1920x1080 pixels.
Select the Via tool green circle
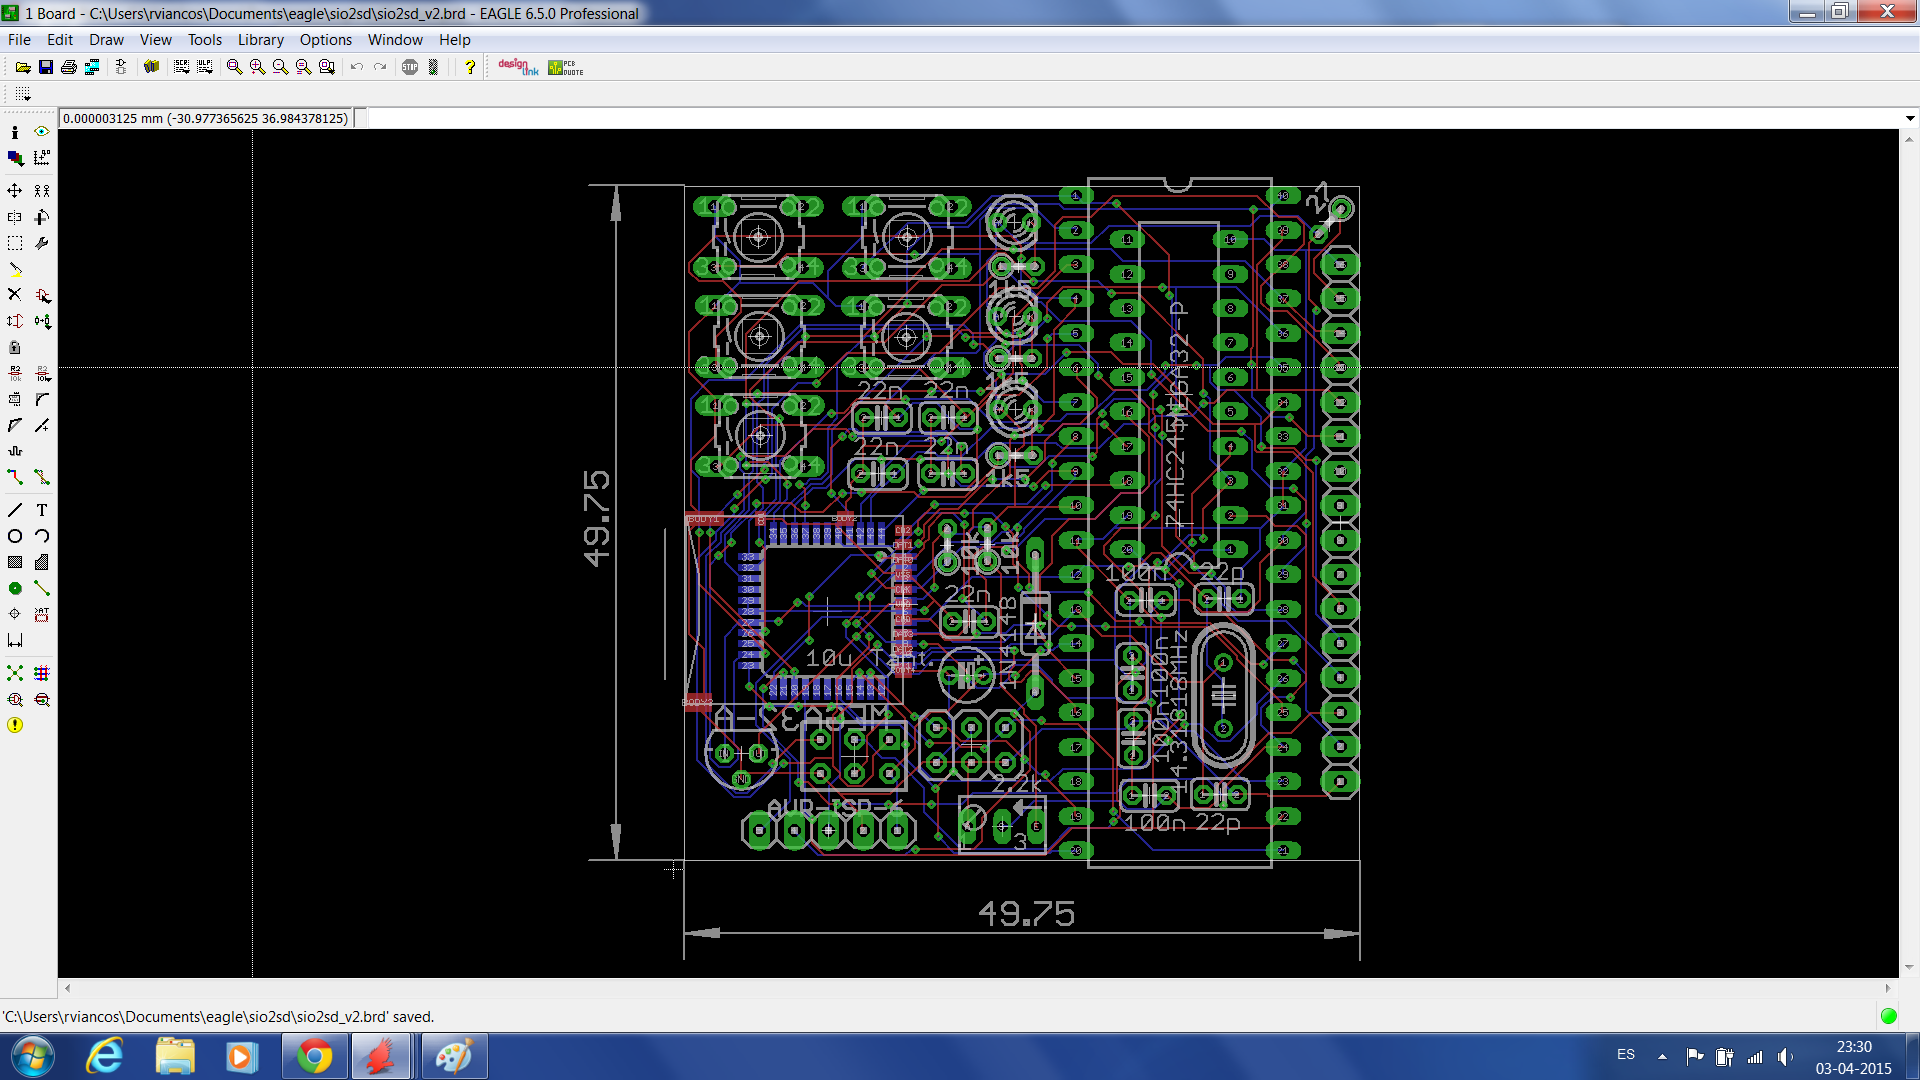pos(15,588)
